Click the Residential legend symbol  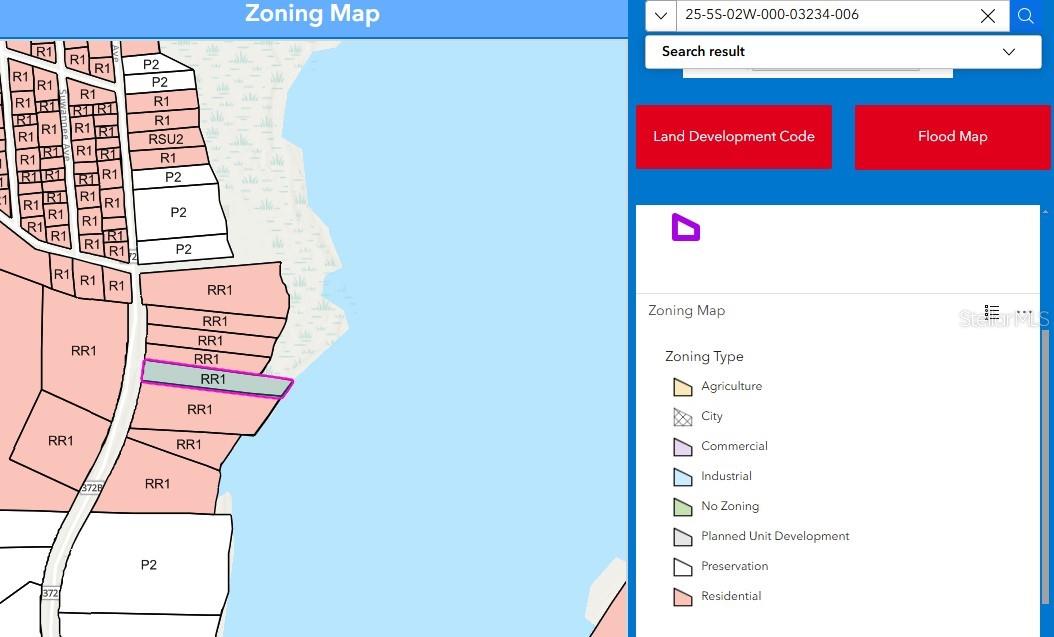(x=683, y=597)
